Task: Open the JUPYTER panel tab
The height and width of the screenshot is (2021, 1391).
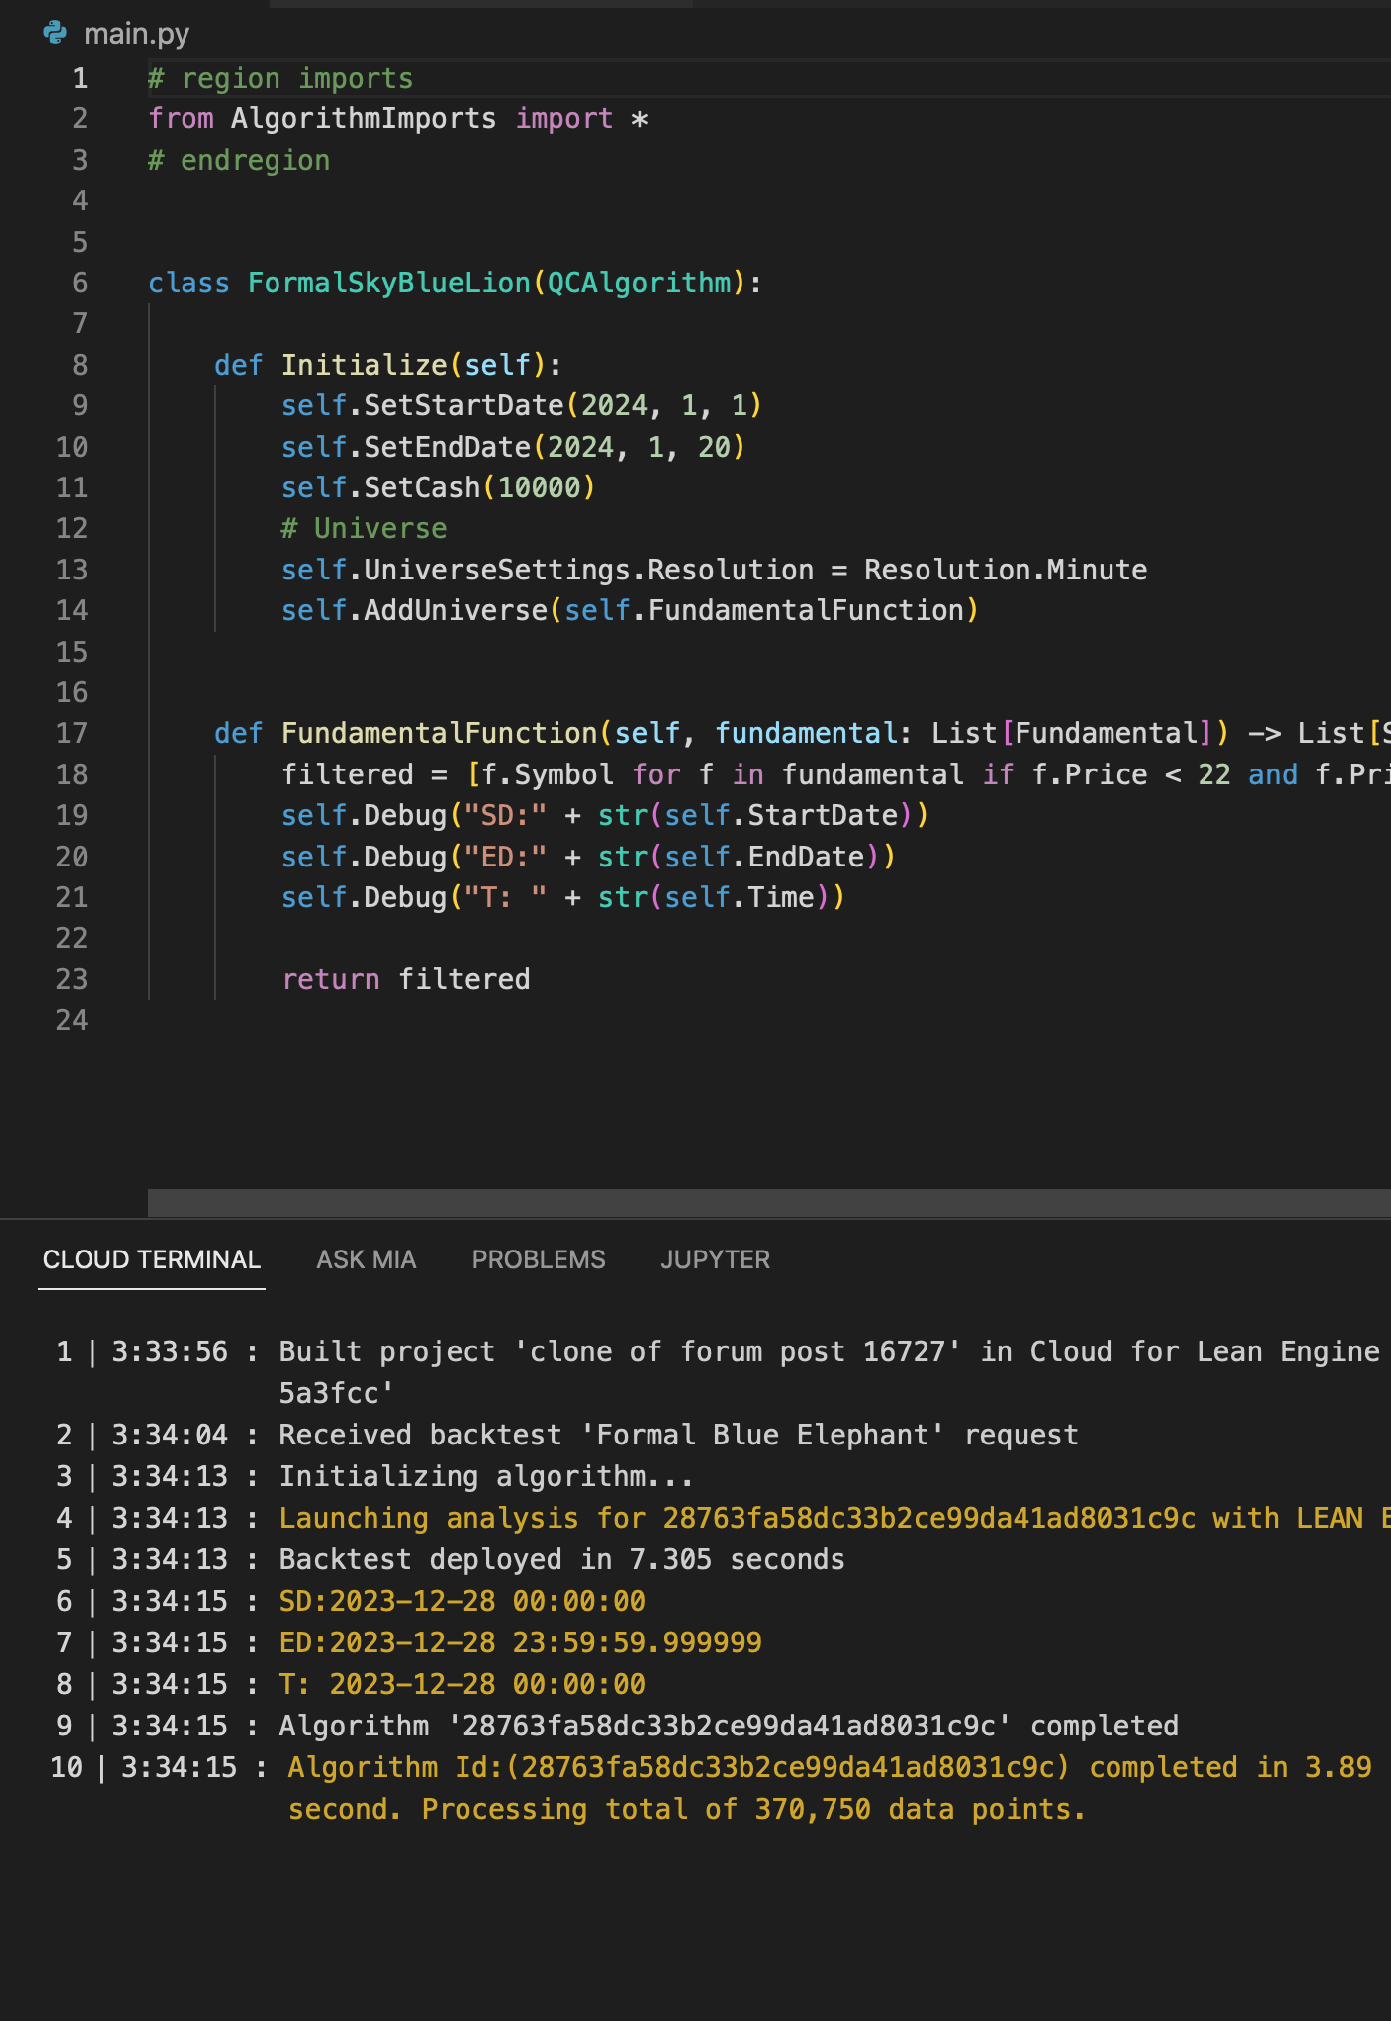Action: point(715,1259)
